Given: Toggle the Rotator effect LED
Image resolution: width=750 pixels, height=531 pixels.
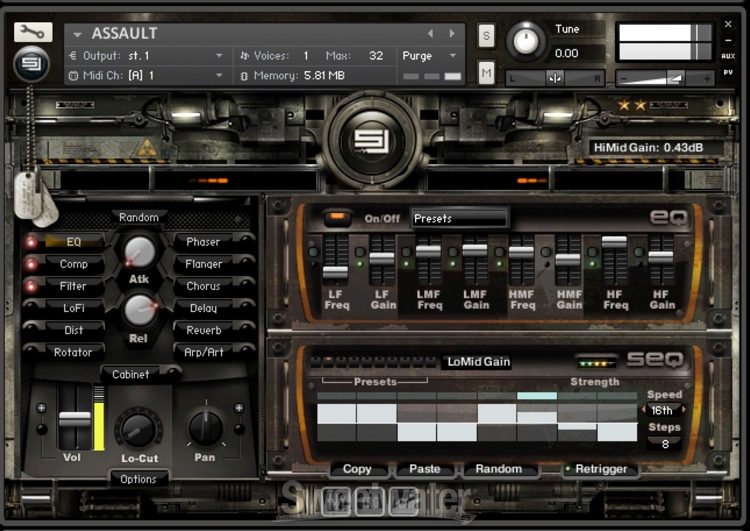Looking at the screenshot, I should pos(31,350).
